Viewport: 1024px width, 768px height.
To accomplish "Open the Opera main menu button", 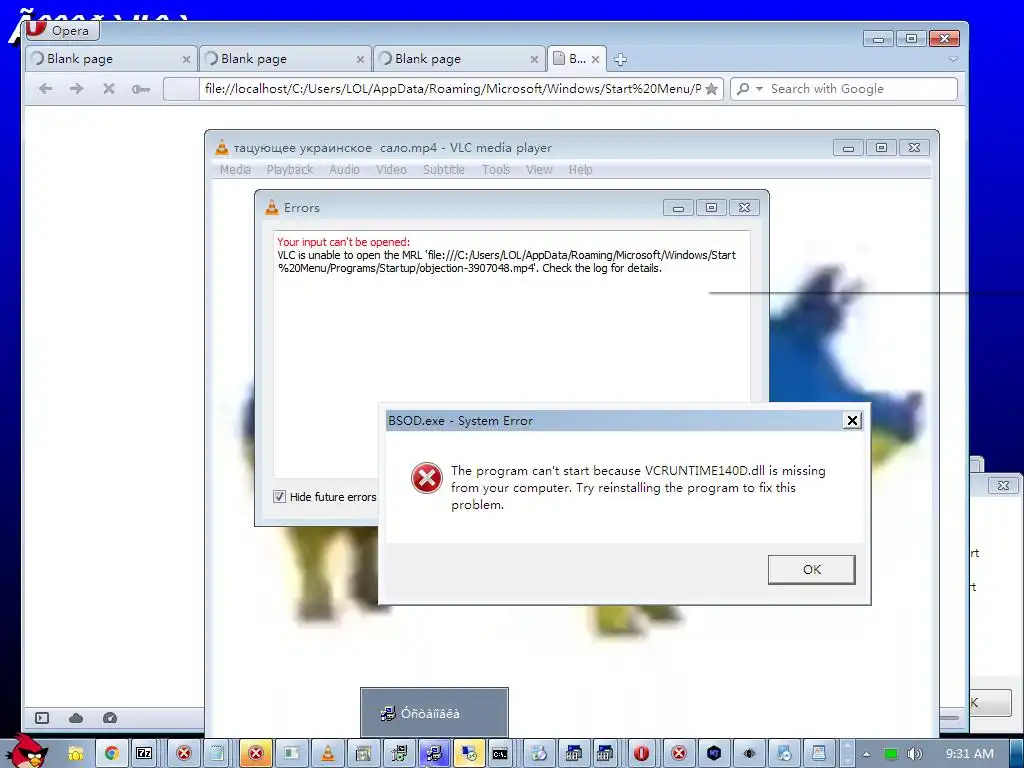I will (x=63, y=30).
